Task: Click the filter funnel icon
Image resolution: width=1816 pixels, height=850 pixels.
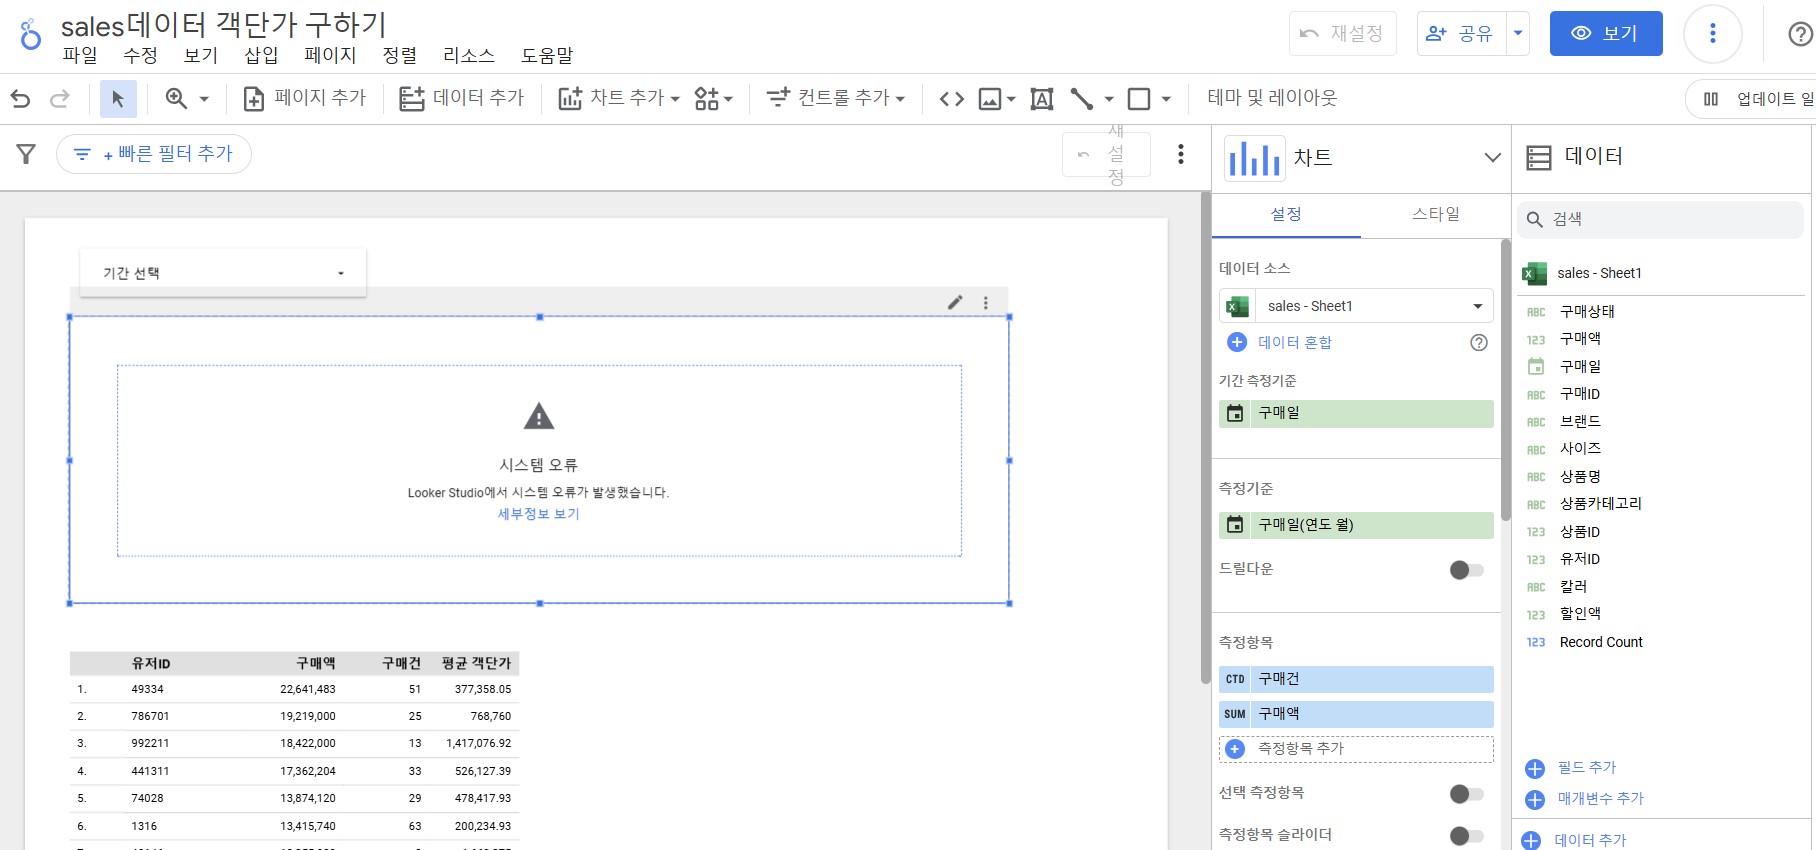Action: point(26,154)
